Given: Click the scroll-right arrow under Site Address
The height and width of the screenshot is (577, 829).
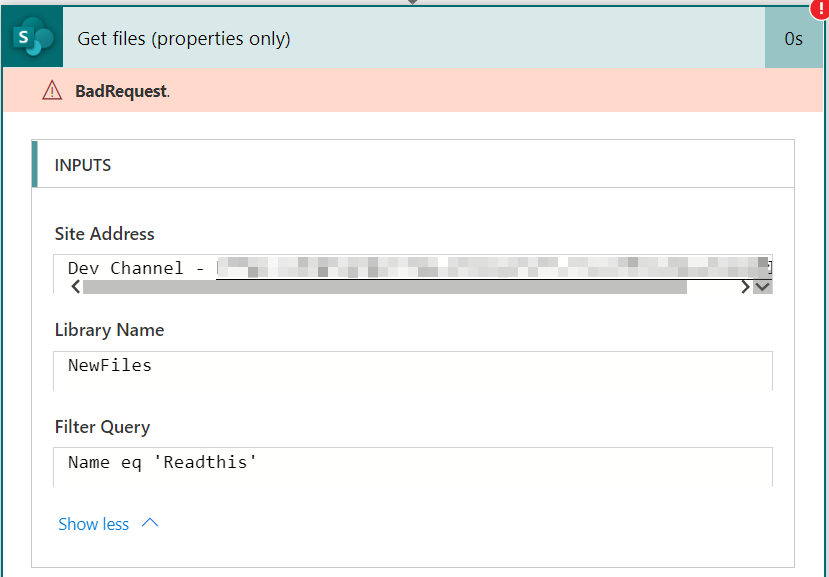Looking at the screenshot, I should (x=745, y=287).
